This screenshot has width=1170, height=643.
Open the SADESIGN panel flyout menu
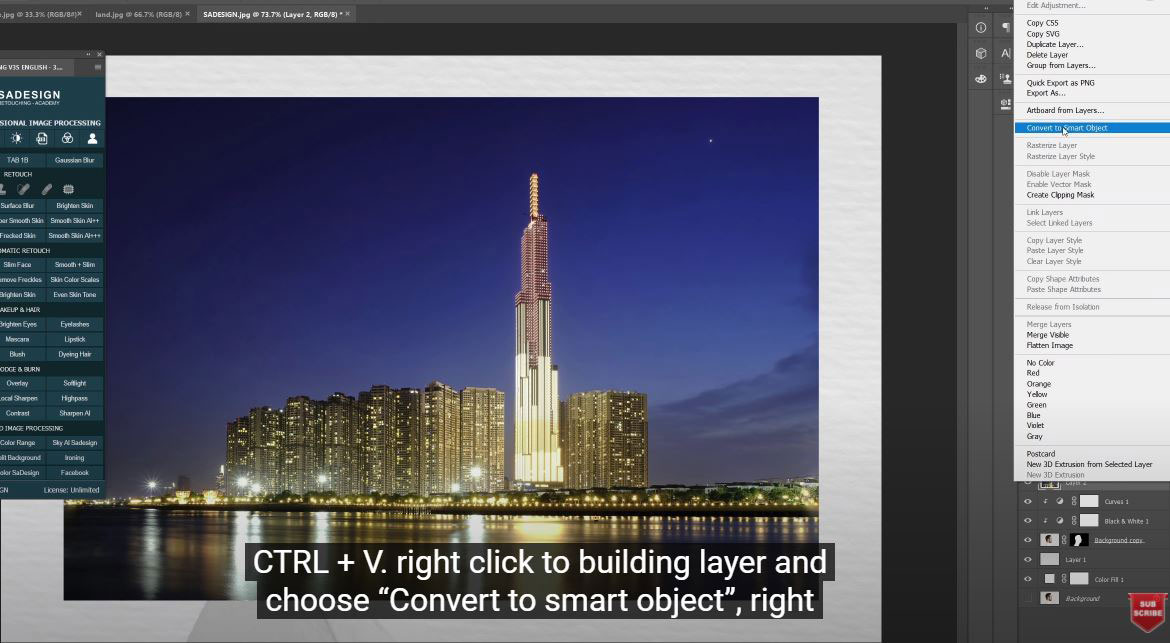point(98,67)
